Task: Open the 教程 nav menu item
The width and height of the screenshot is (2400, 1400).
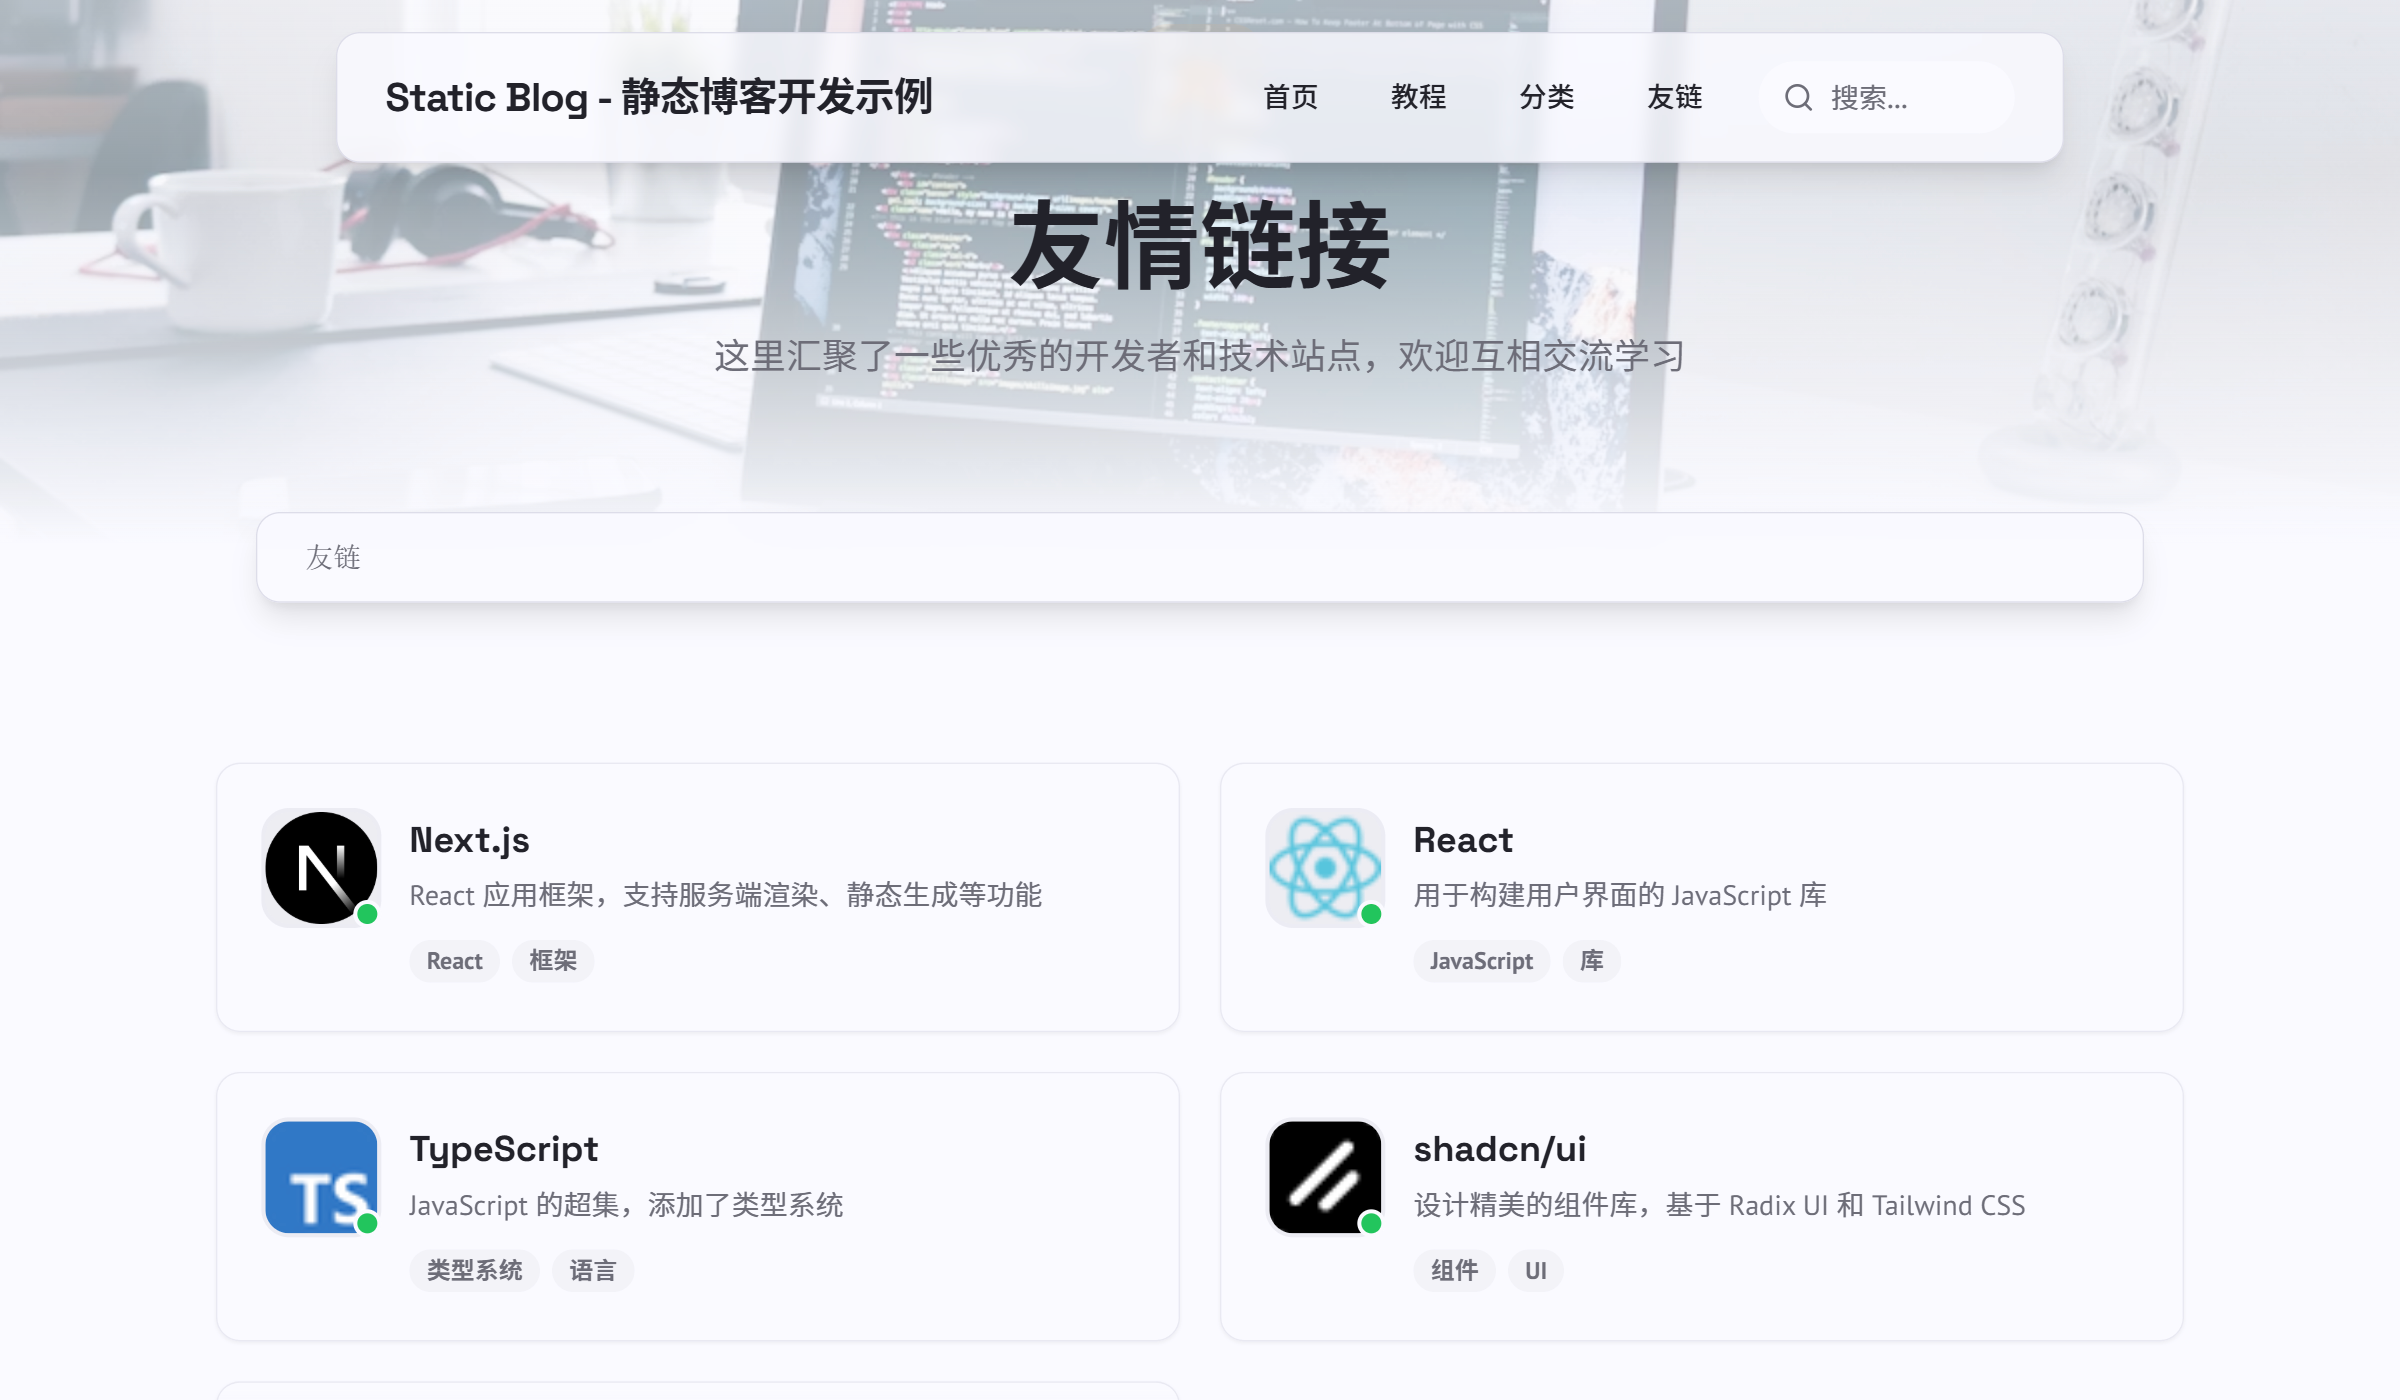Action: click(x=1418, y=97)
